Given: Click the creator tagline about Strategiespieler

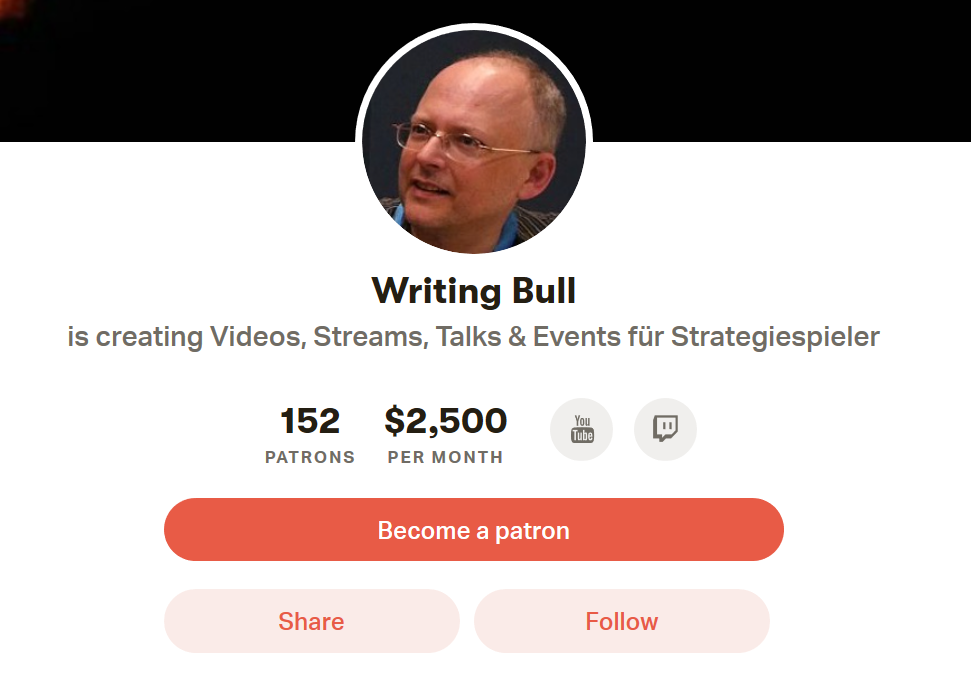Looking at the screenshot, I should pyautogui.click(x=474, y=337).
